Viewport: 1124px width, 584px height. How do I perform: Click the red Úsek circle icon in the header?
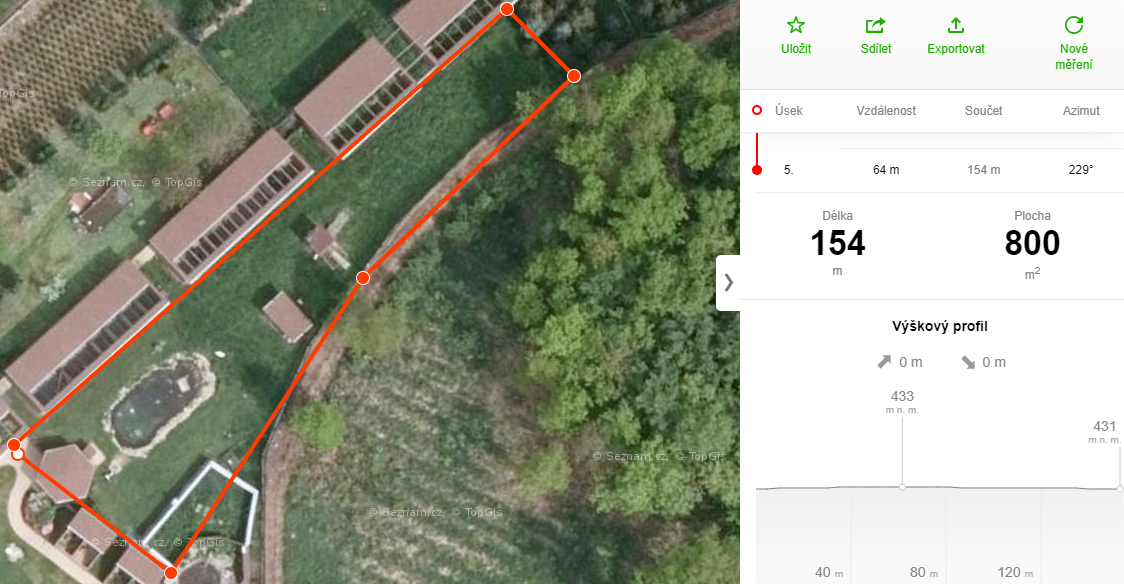(x=757, y=110)
